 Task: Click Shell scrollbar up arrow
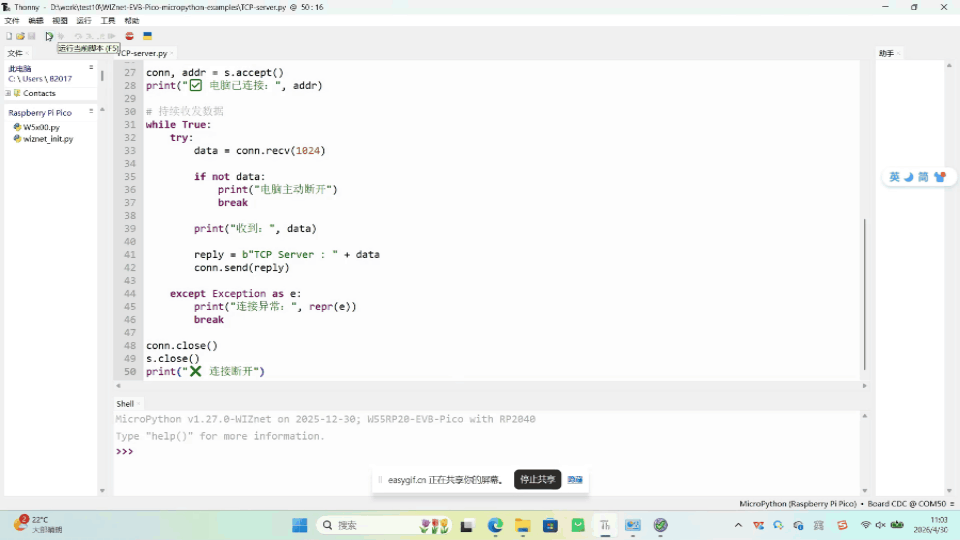864,416
